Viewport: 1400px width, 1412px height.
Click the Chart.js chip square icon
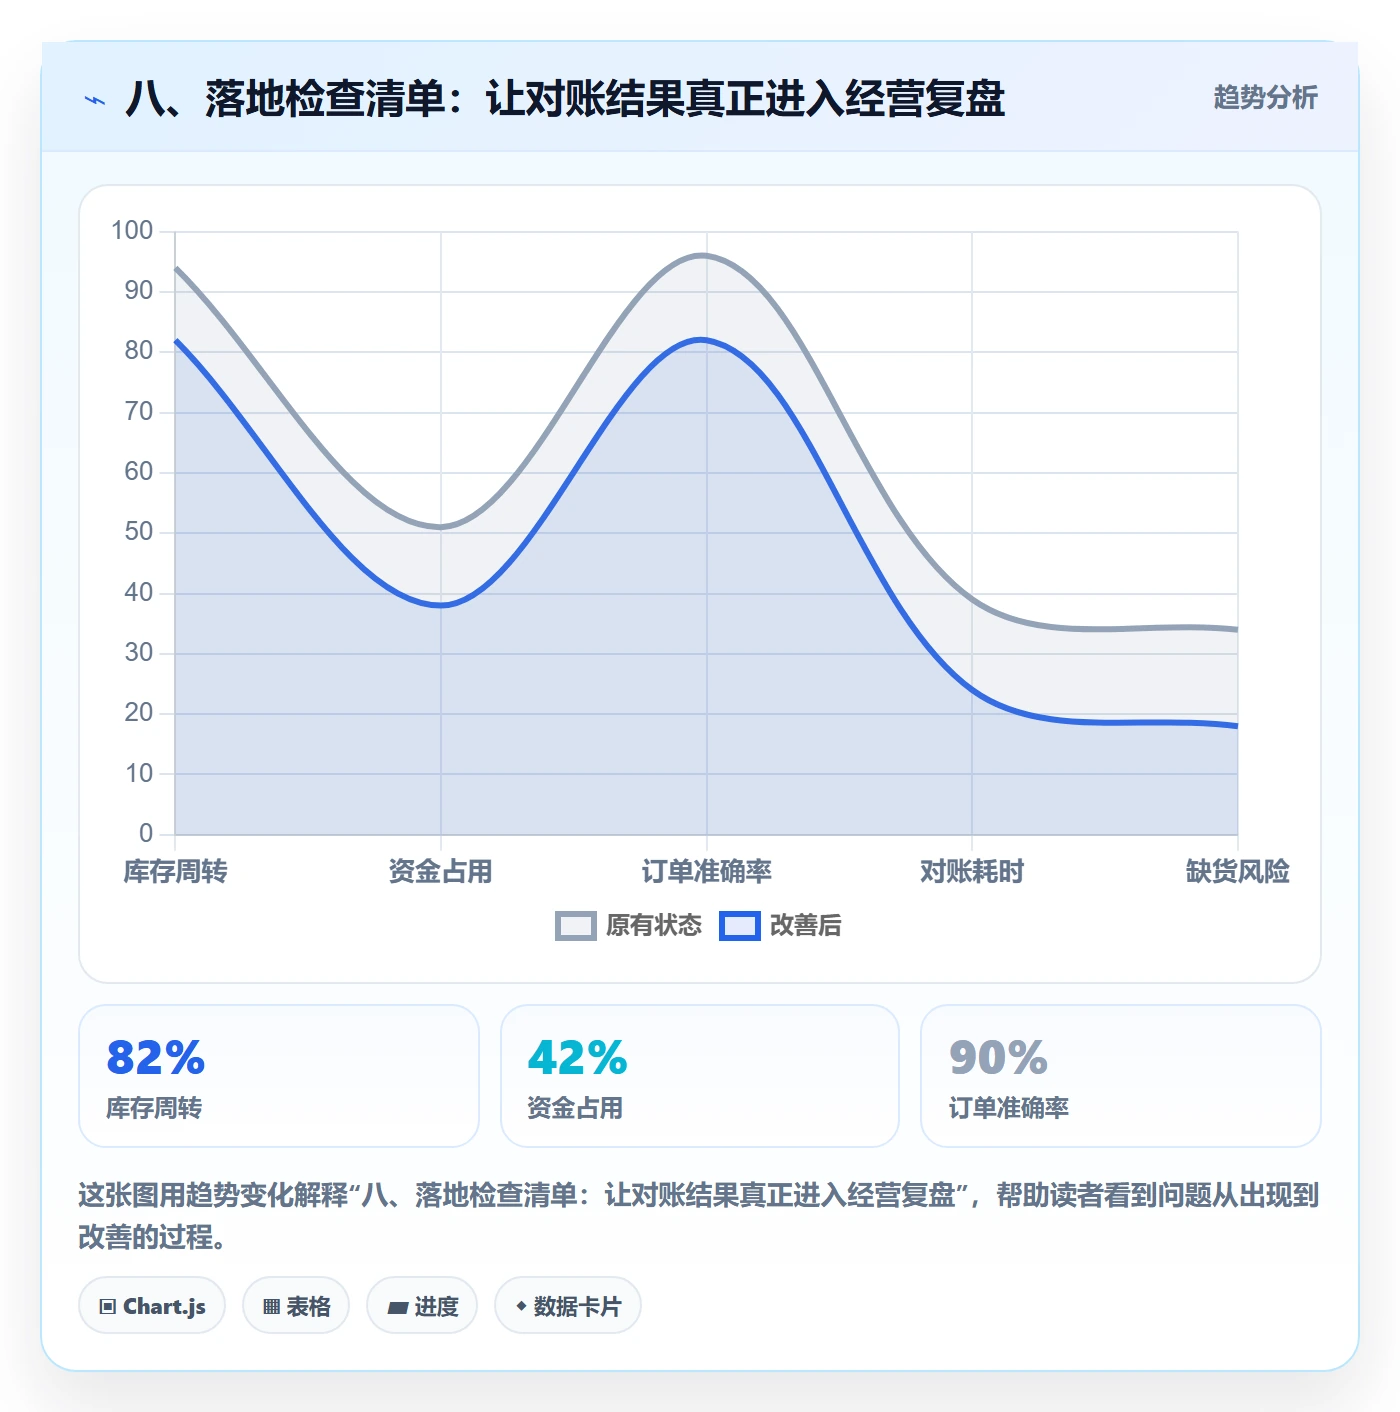click(x=108, y=1307)
